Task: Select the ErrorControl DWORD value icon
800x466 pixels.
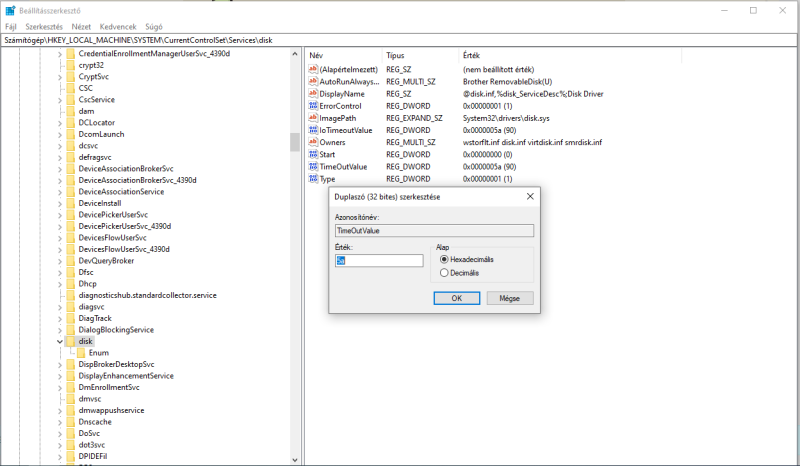Action: pyautogui.click(x=313, y=106)
